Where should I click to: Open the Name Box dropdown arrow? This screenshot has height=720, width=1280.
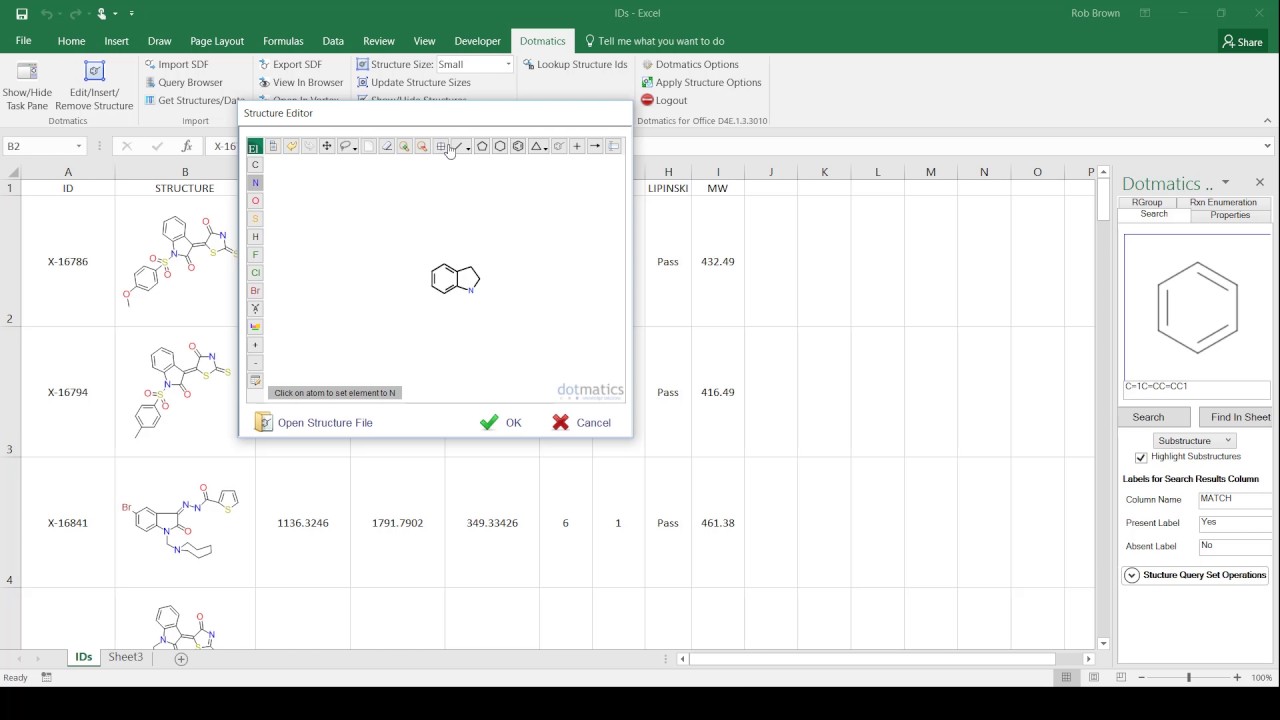click(79, 146)
